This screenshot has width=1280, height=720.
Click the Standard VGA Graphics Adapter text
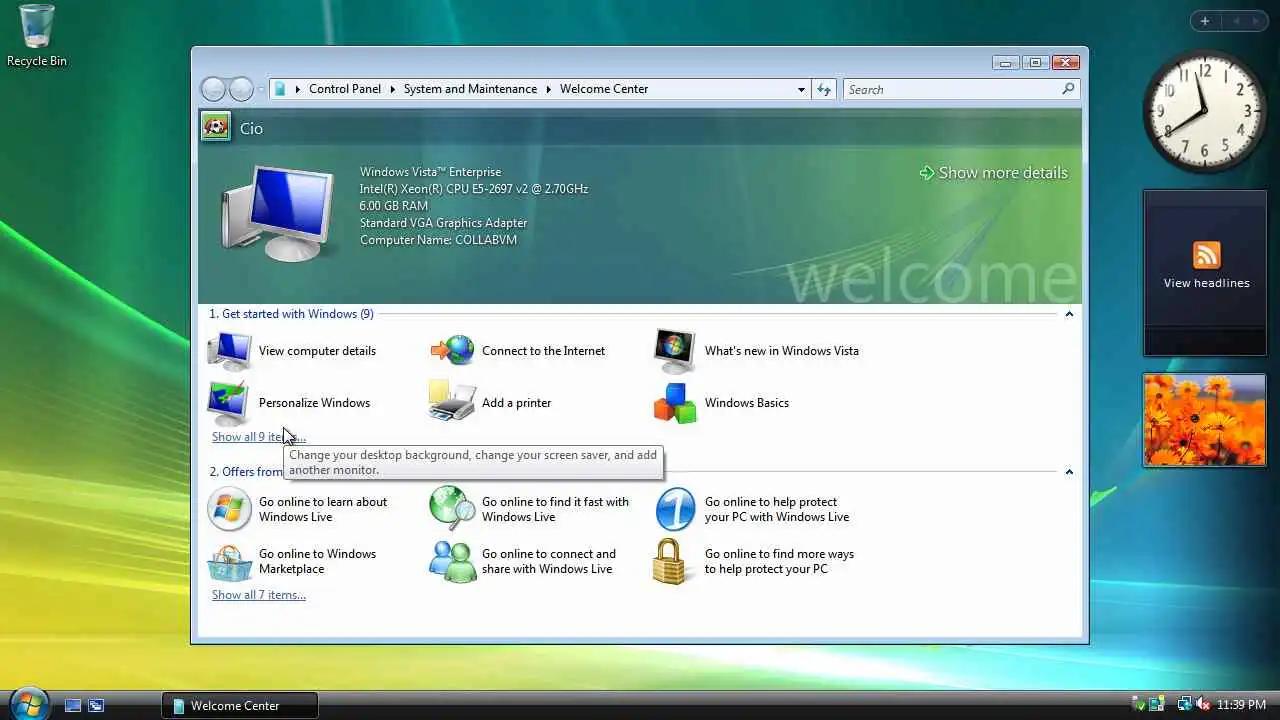tap(443, 223)
